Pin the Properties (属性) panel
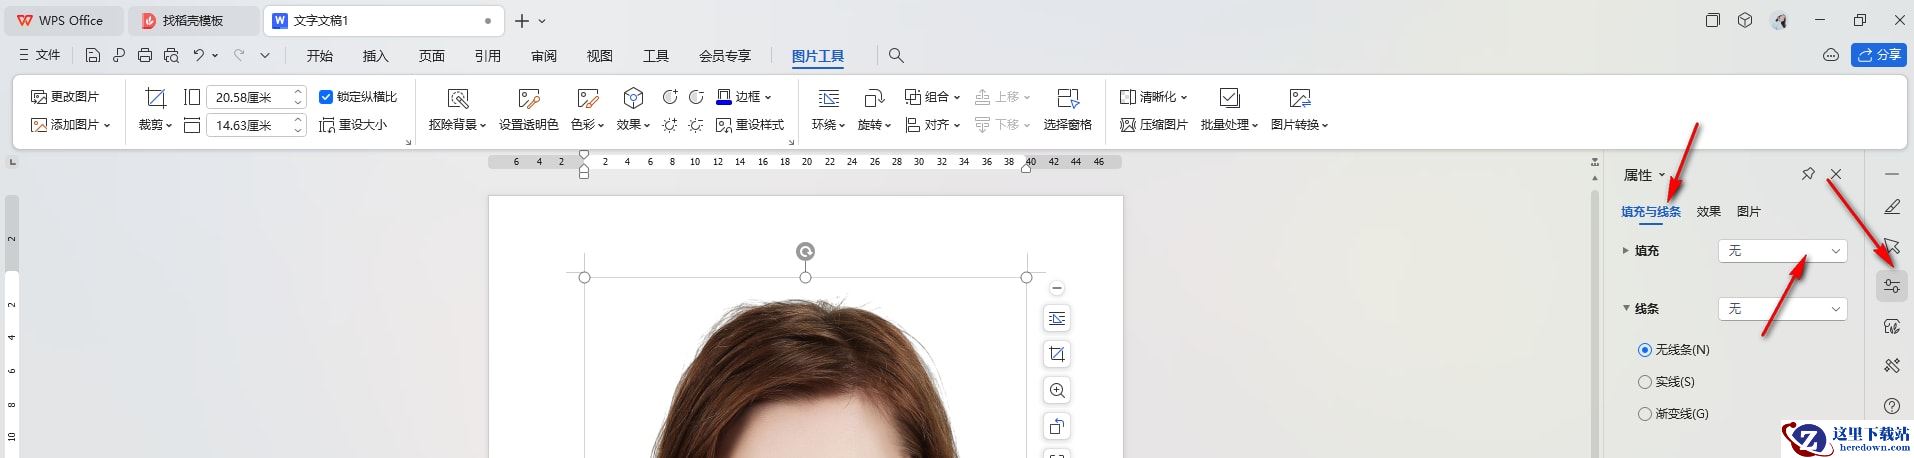Image resolution: width=1914 pixels, height=458 pixels. pyautogui.click(x=1808, y=174)
